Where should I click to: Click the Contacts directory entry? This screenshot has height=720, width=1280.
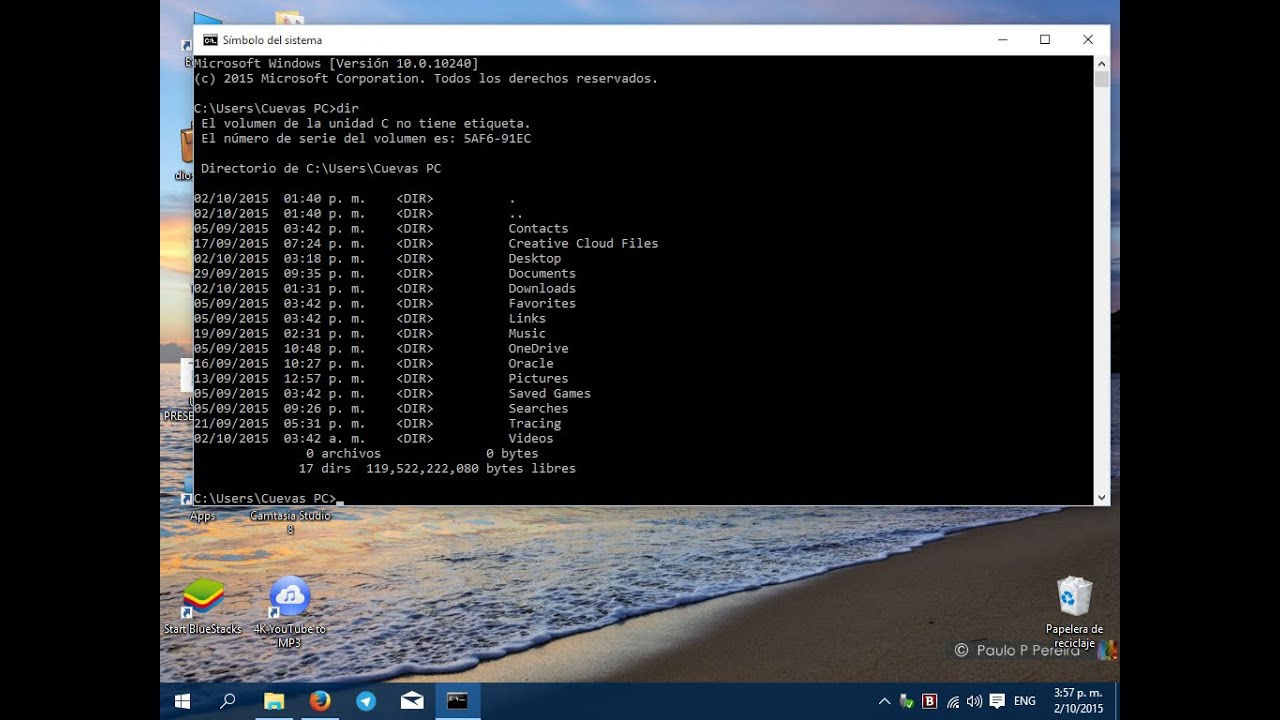coord(538,229)
